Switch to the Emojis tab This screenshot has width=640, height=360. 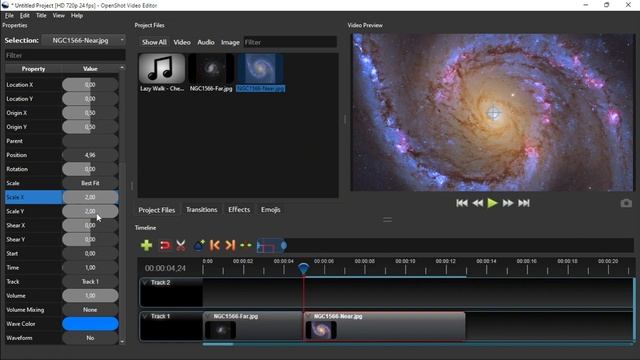click(271, 210)
